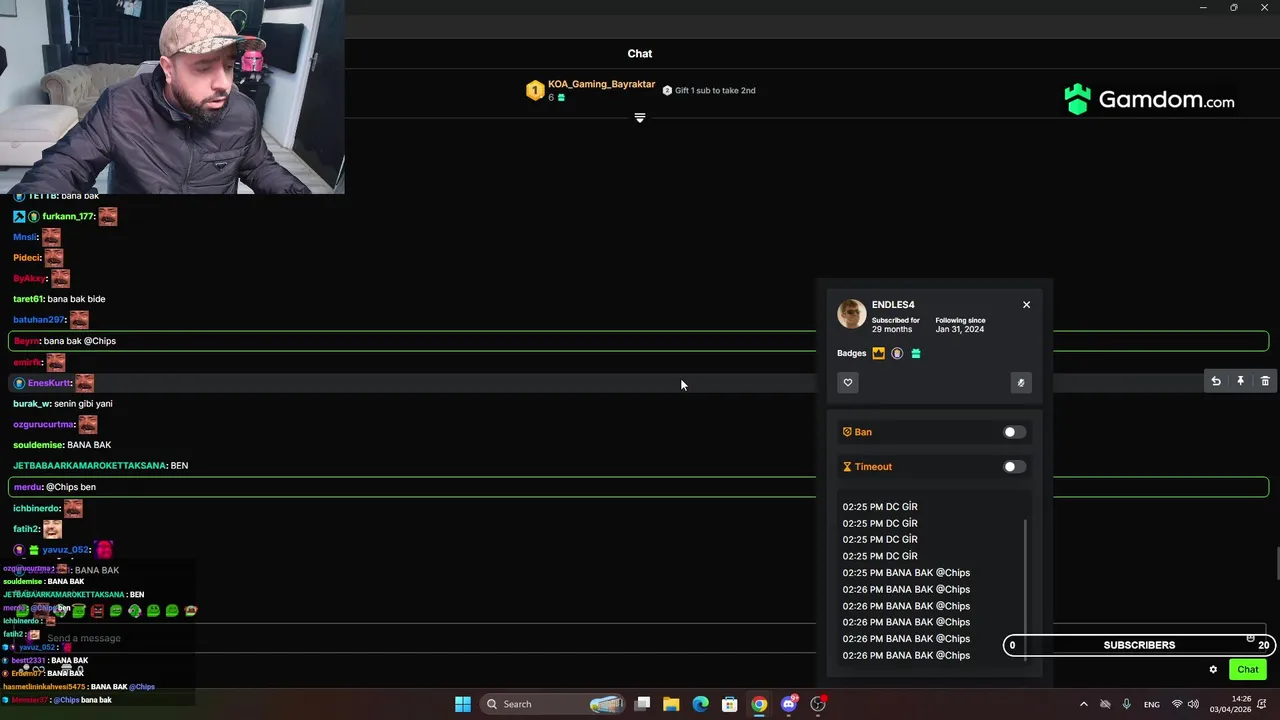Click the mute icon in ENDLES4 card
Viewport: 1280px width, 720px height.
click(1021, 382)
